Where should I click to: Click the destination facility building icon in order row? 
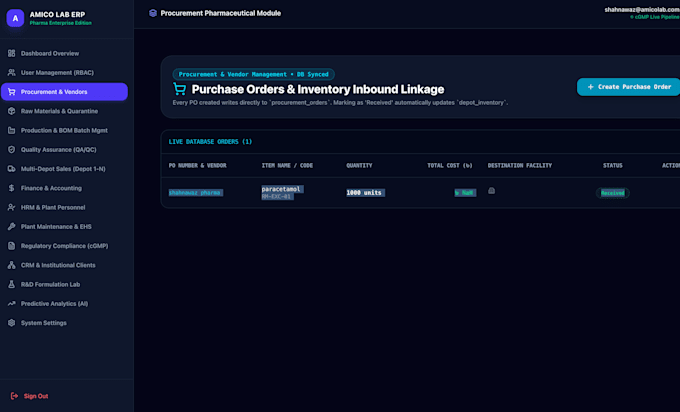pos(491,191)
